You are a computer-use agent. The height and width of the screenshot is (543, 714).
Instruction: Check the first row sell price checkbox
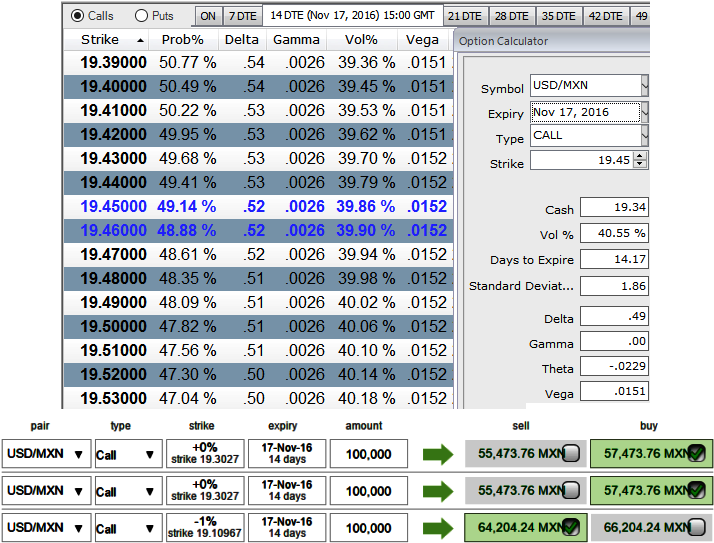tap(571, 454)
